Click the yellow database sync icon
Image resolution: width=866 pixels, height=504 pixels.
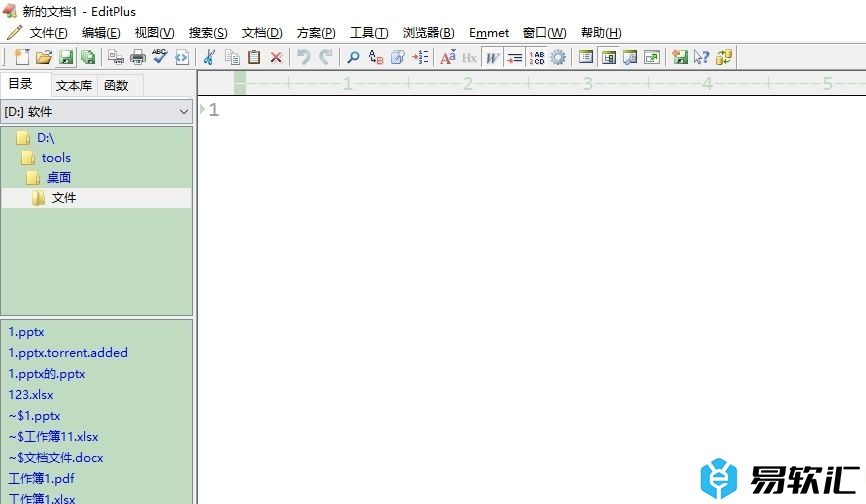pyautogui.click(x=724, y=57)
